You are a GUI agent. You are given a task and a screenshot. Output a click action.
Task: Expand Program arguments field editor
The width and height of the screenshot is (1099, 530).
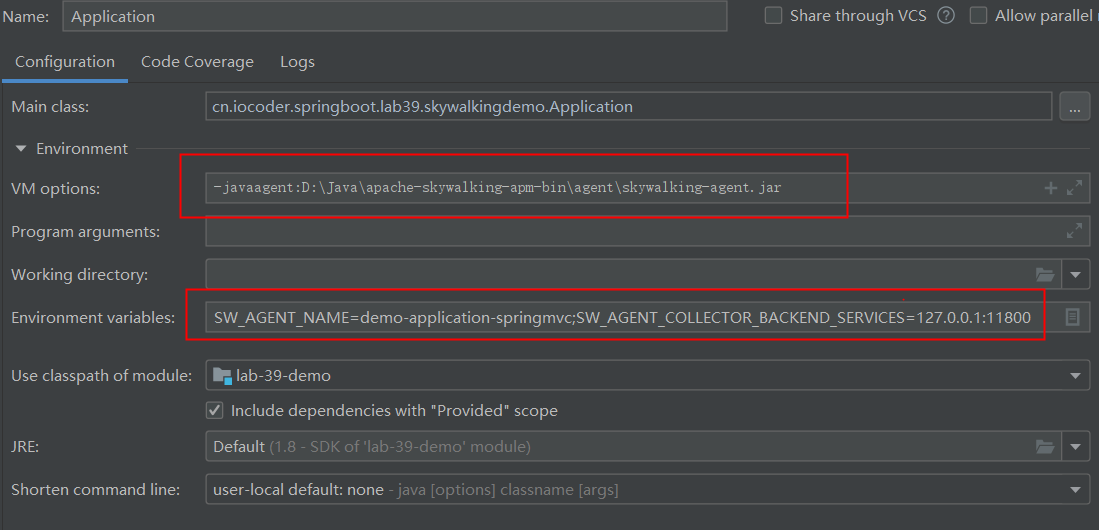1074,231
